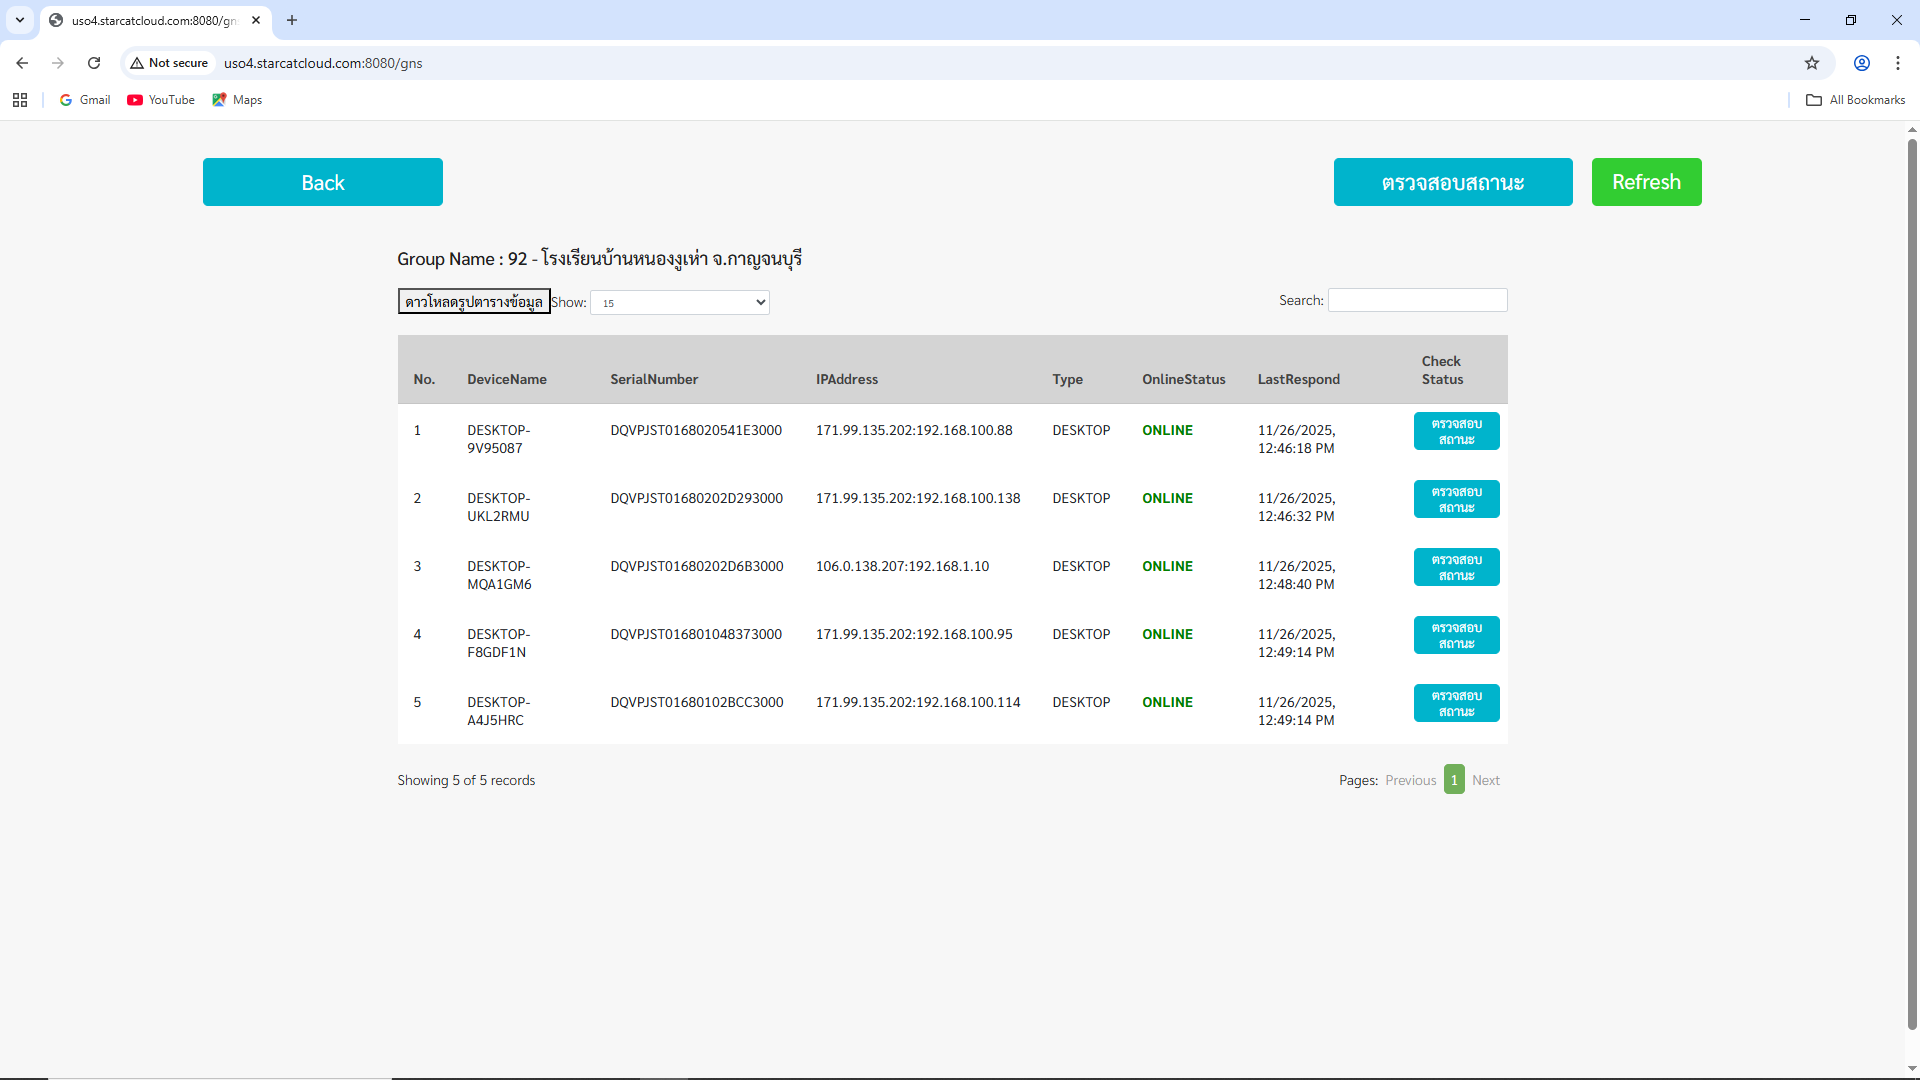Click the teal Back button
The height and width of the screenshot is (1080, 1920).
coord(322,182)
